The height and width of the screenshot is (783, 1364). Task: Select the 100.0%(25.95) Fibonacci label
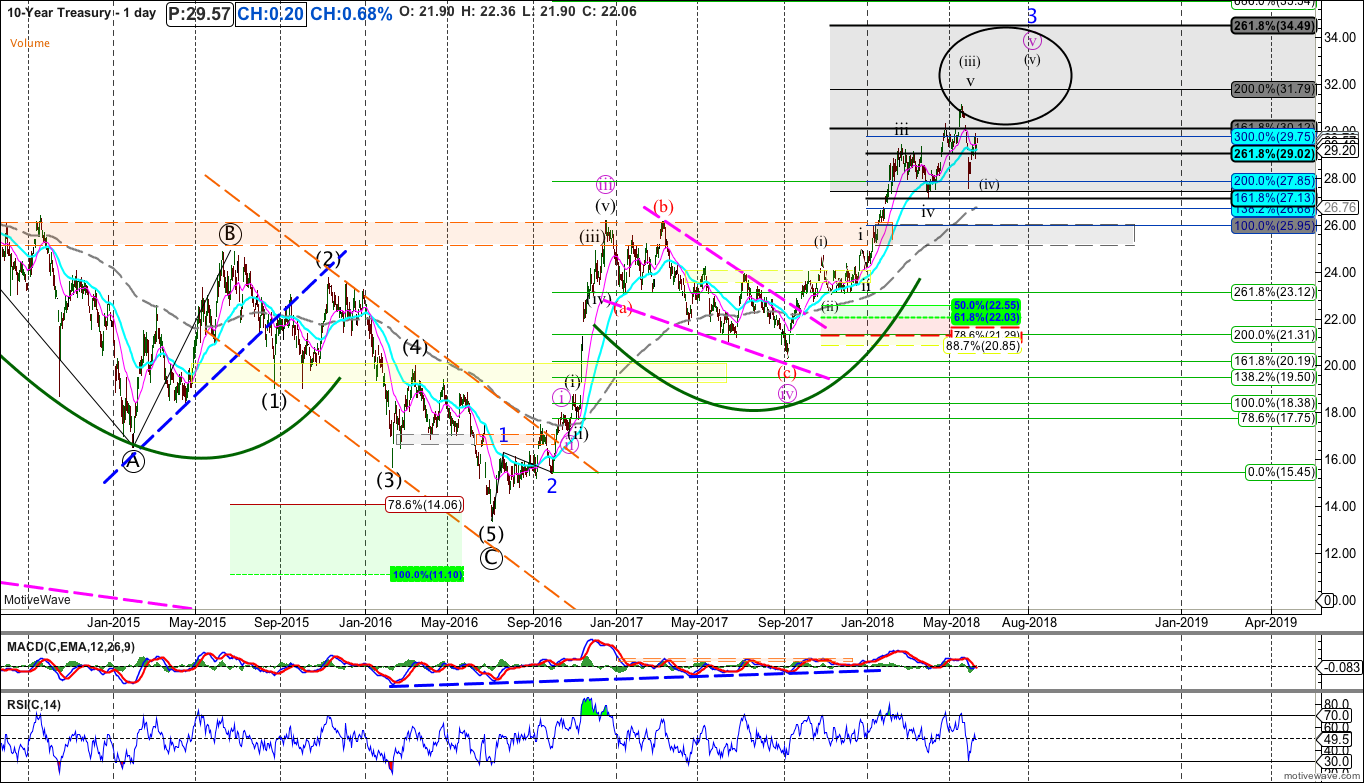click(x=1276, y=226)
